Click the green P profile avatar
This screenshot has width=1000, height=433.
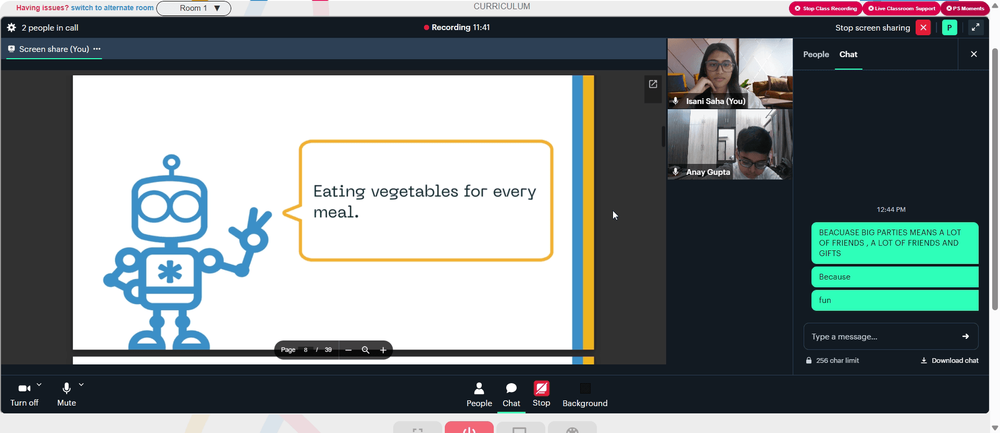pos(949,27)
